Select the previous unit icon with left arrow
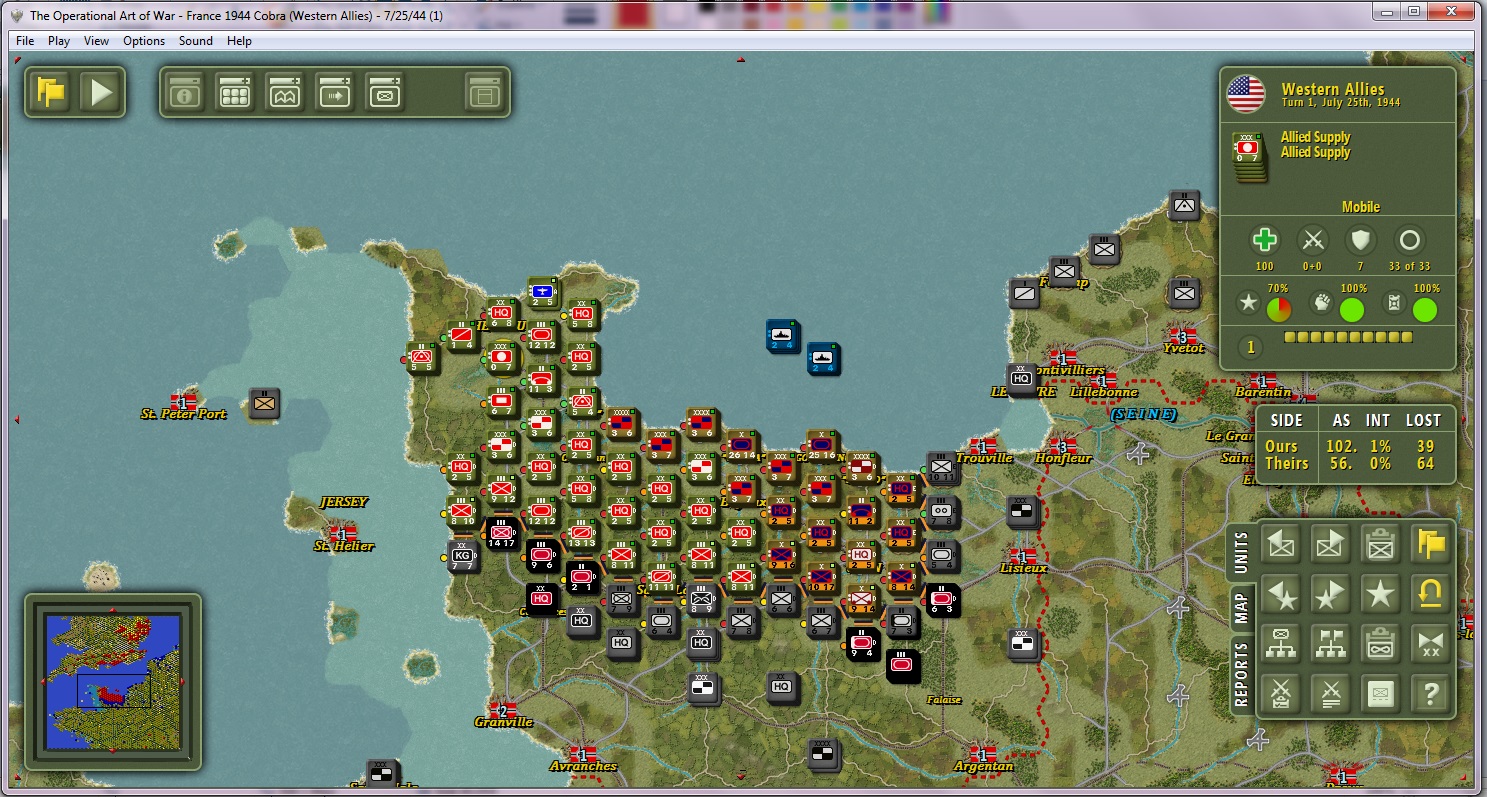Screen dimensions: 1487x797 tap(1281, 543)
